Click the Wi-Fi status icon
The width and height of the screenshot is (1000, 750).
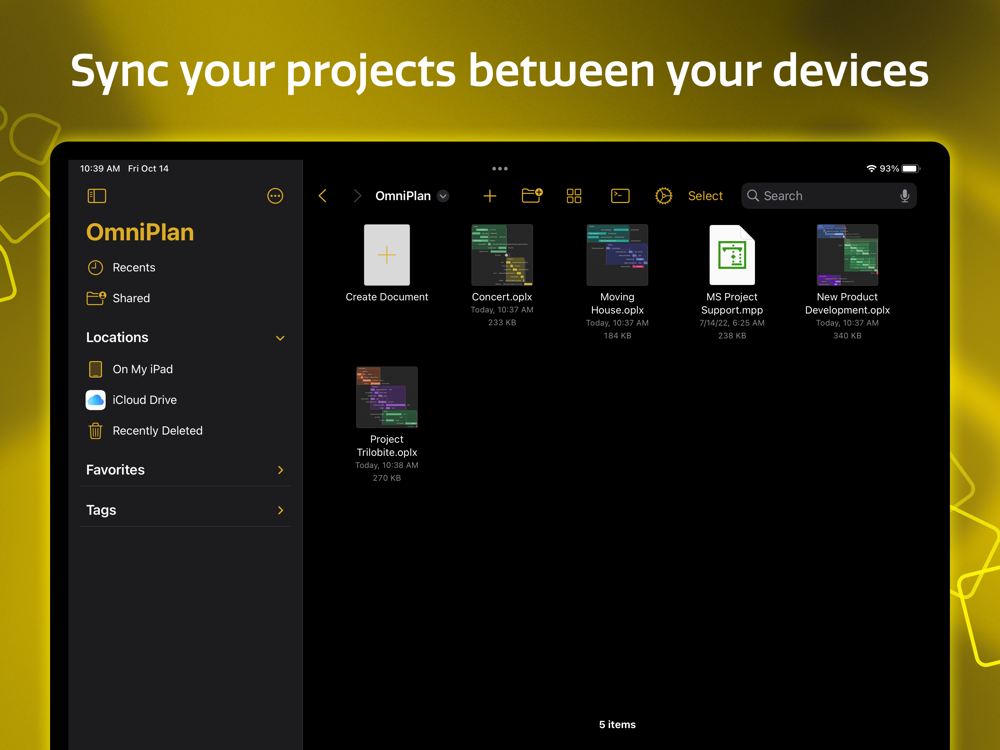(871, 168)
